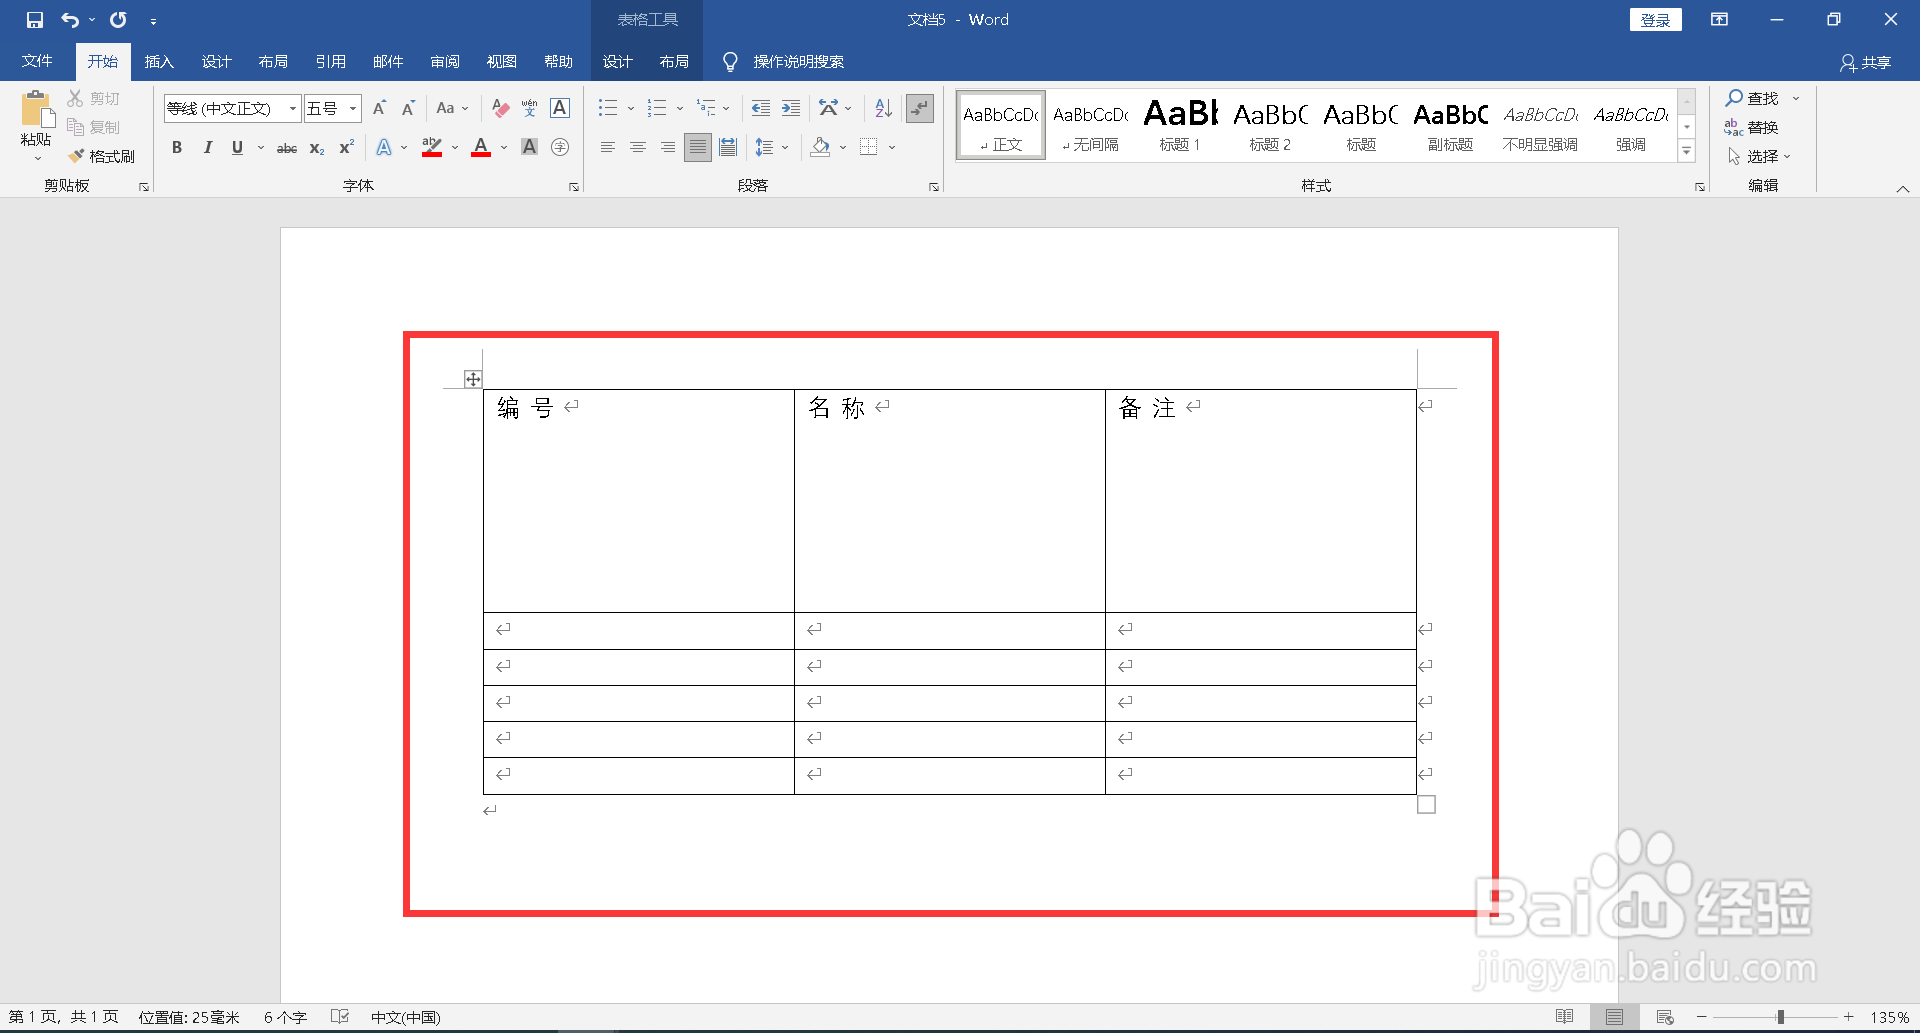Toggle Strikethrough formatting
This screenshot has height=1033, width=1920.
[287, 148]
